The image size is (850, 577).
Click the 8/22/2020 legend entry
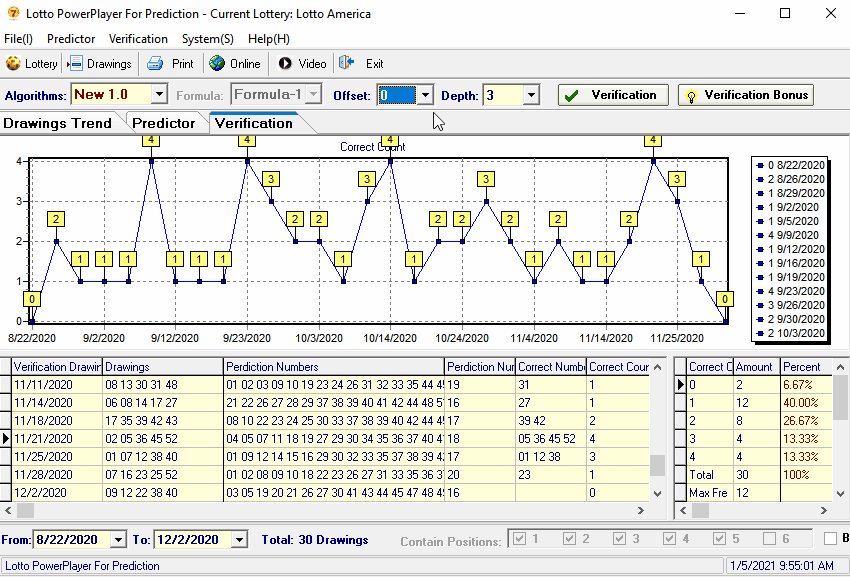tap(795, 166)
